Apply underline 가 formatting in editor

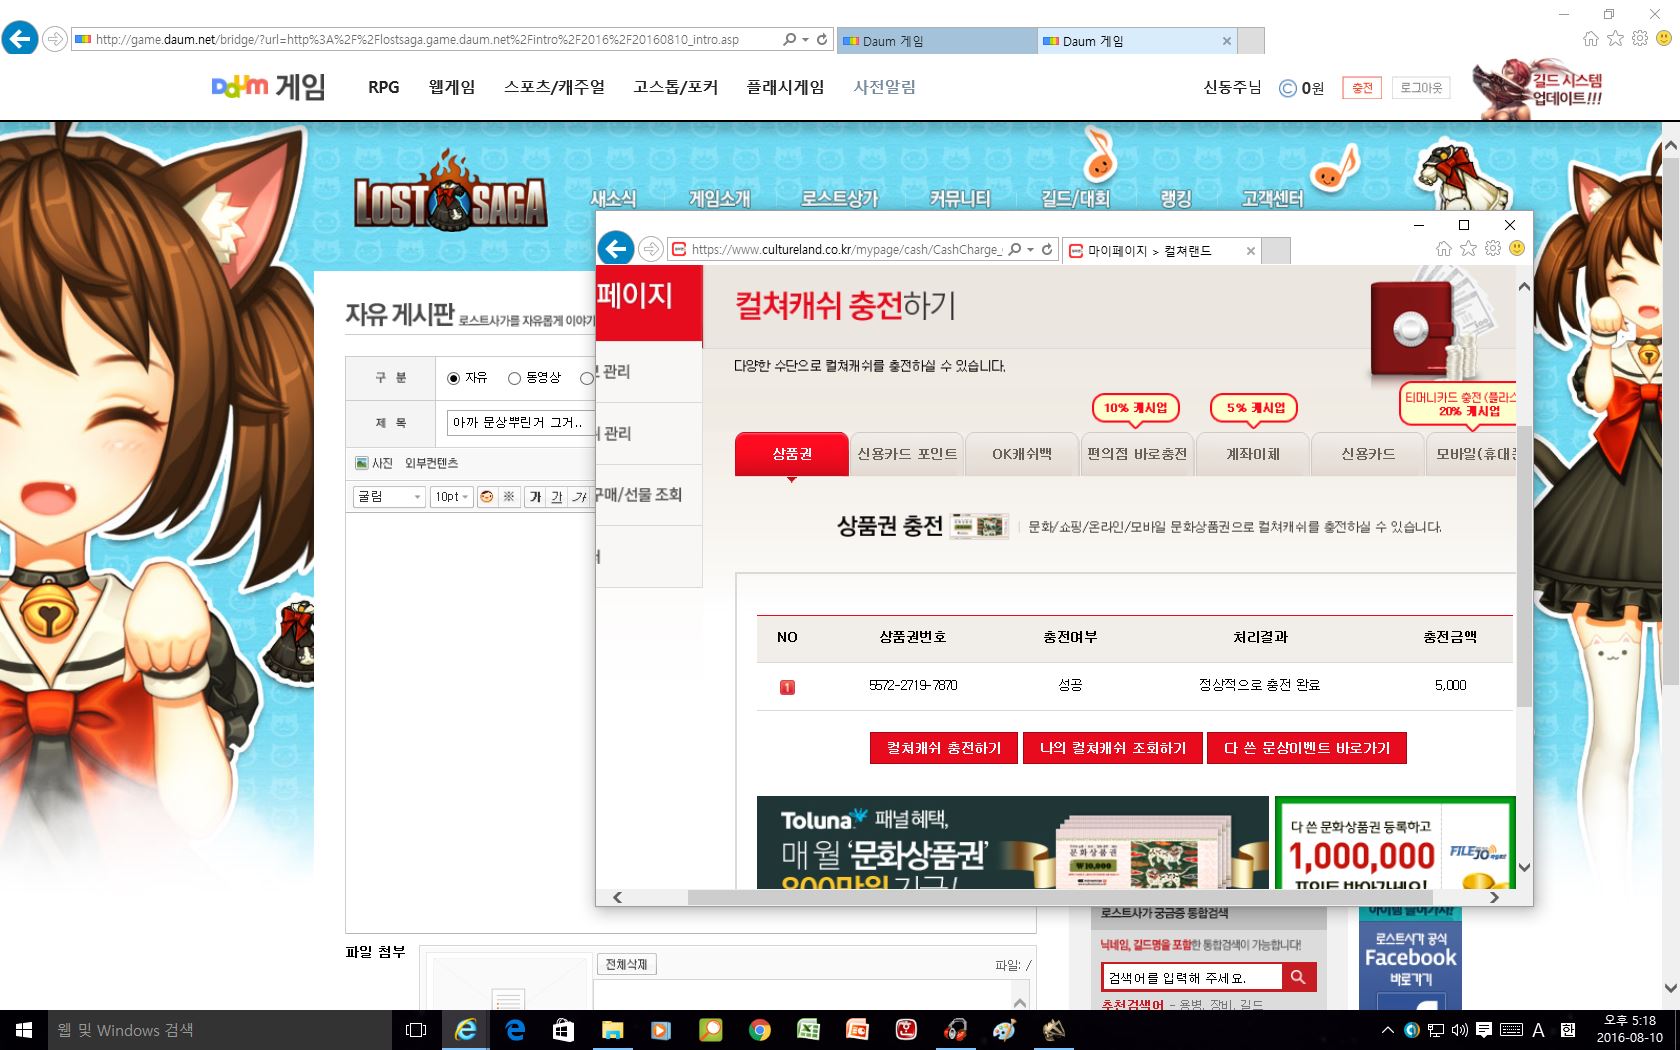557,496
